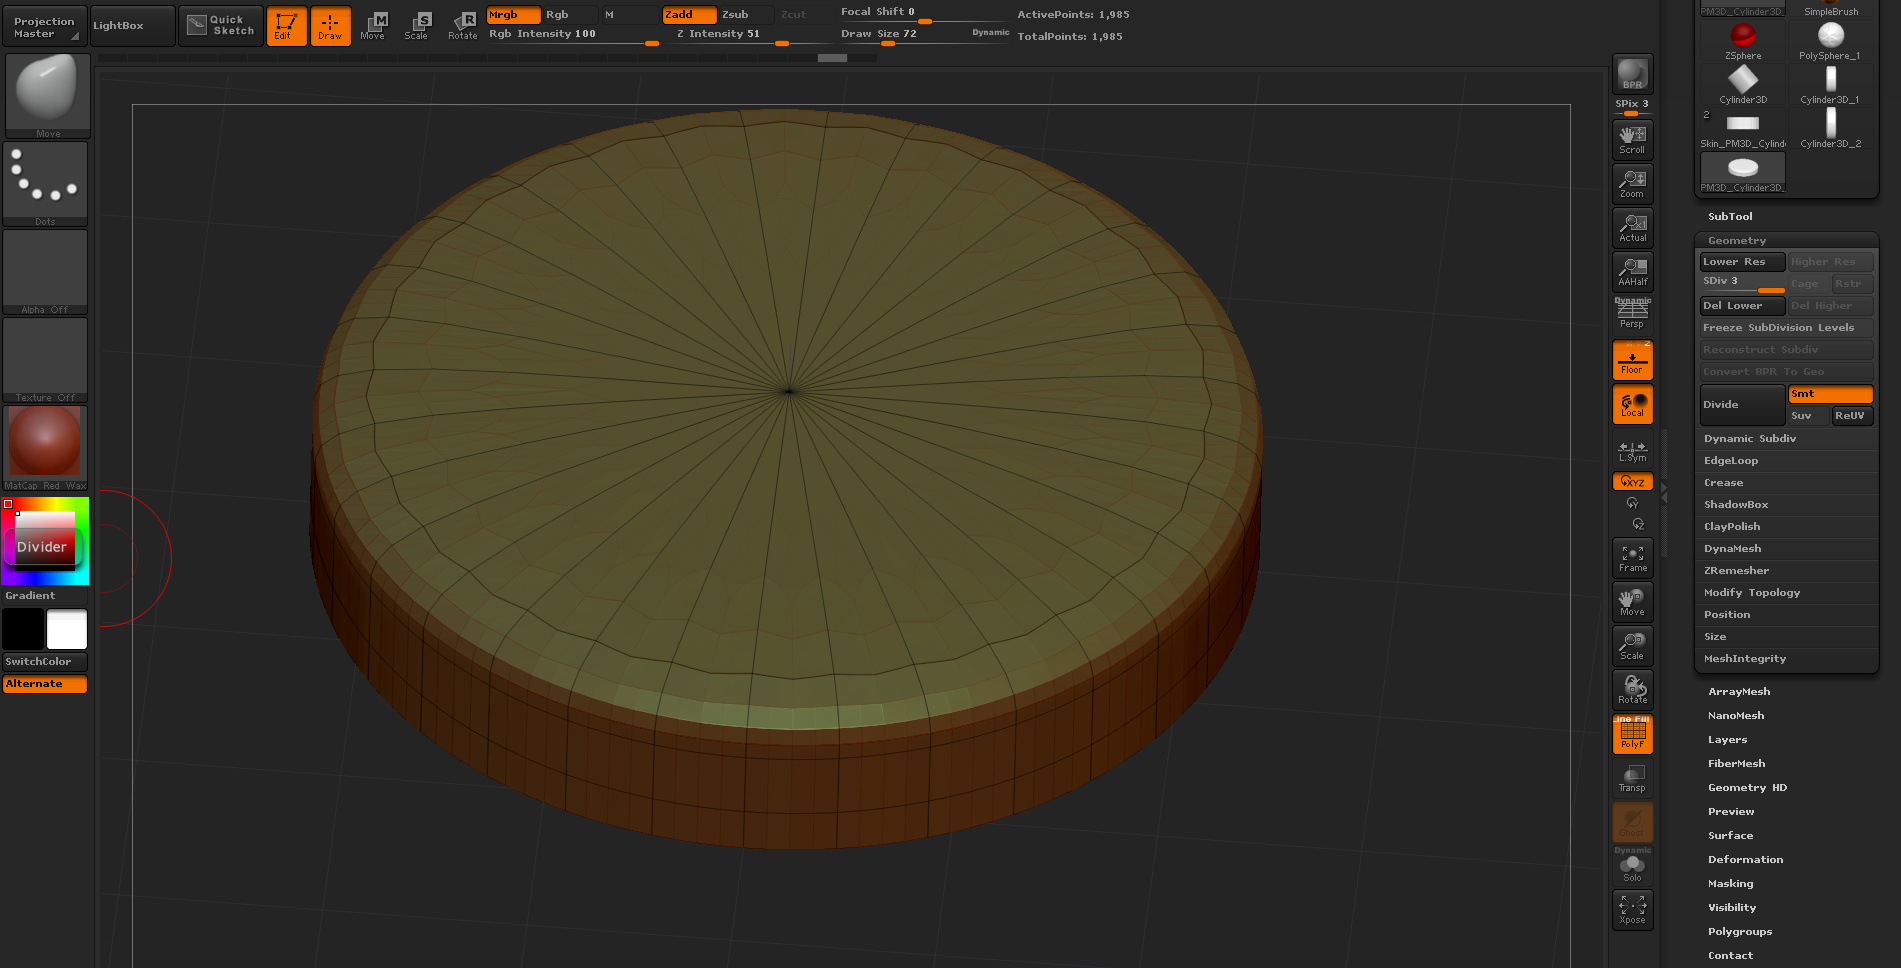Select the Scale gizmo icon in top toolbar
Image resolution: width=1901 pixels, height=968 pixels.
(x=417, y=25)
